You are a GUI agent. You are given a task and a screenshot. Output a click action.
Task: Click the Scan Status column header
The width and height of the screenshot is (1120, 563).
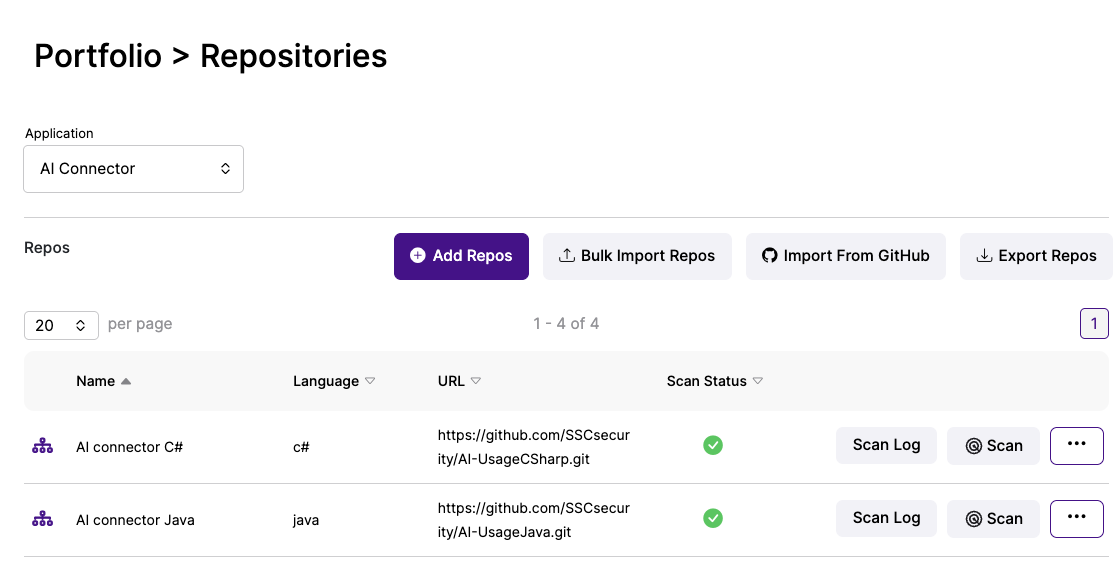[x=706, y=381]
